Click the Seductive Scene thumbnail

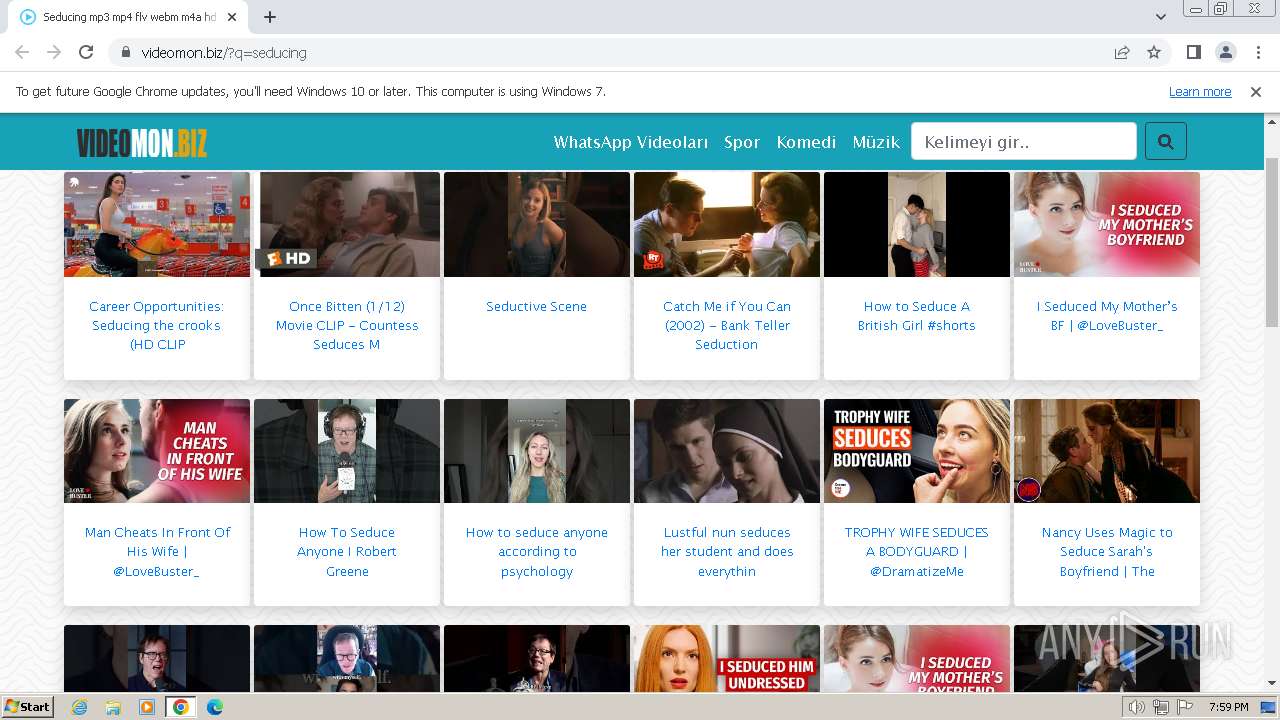click(537, 224)
